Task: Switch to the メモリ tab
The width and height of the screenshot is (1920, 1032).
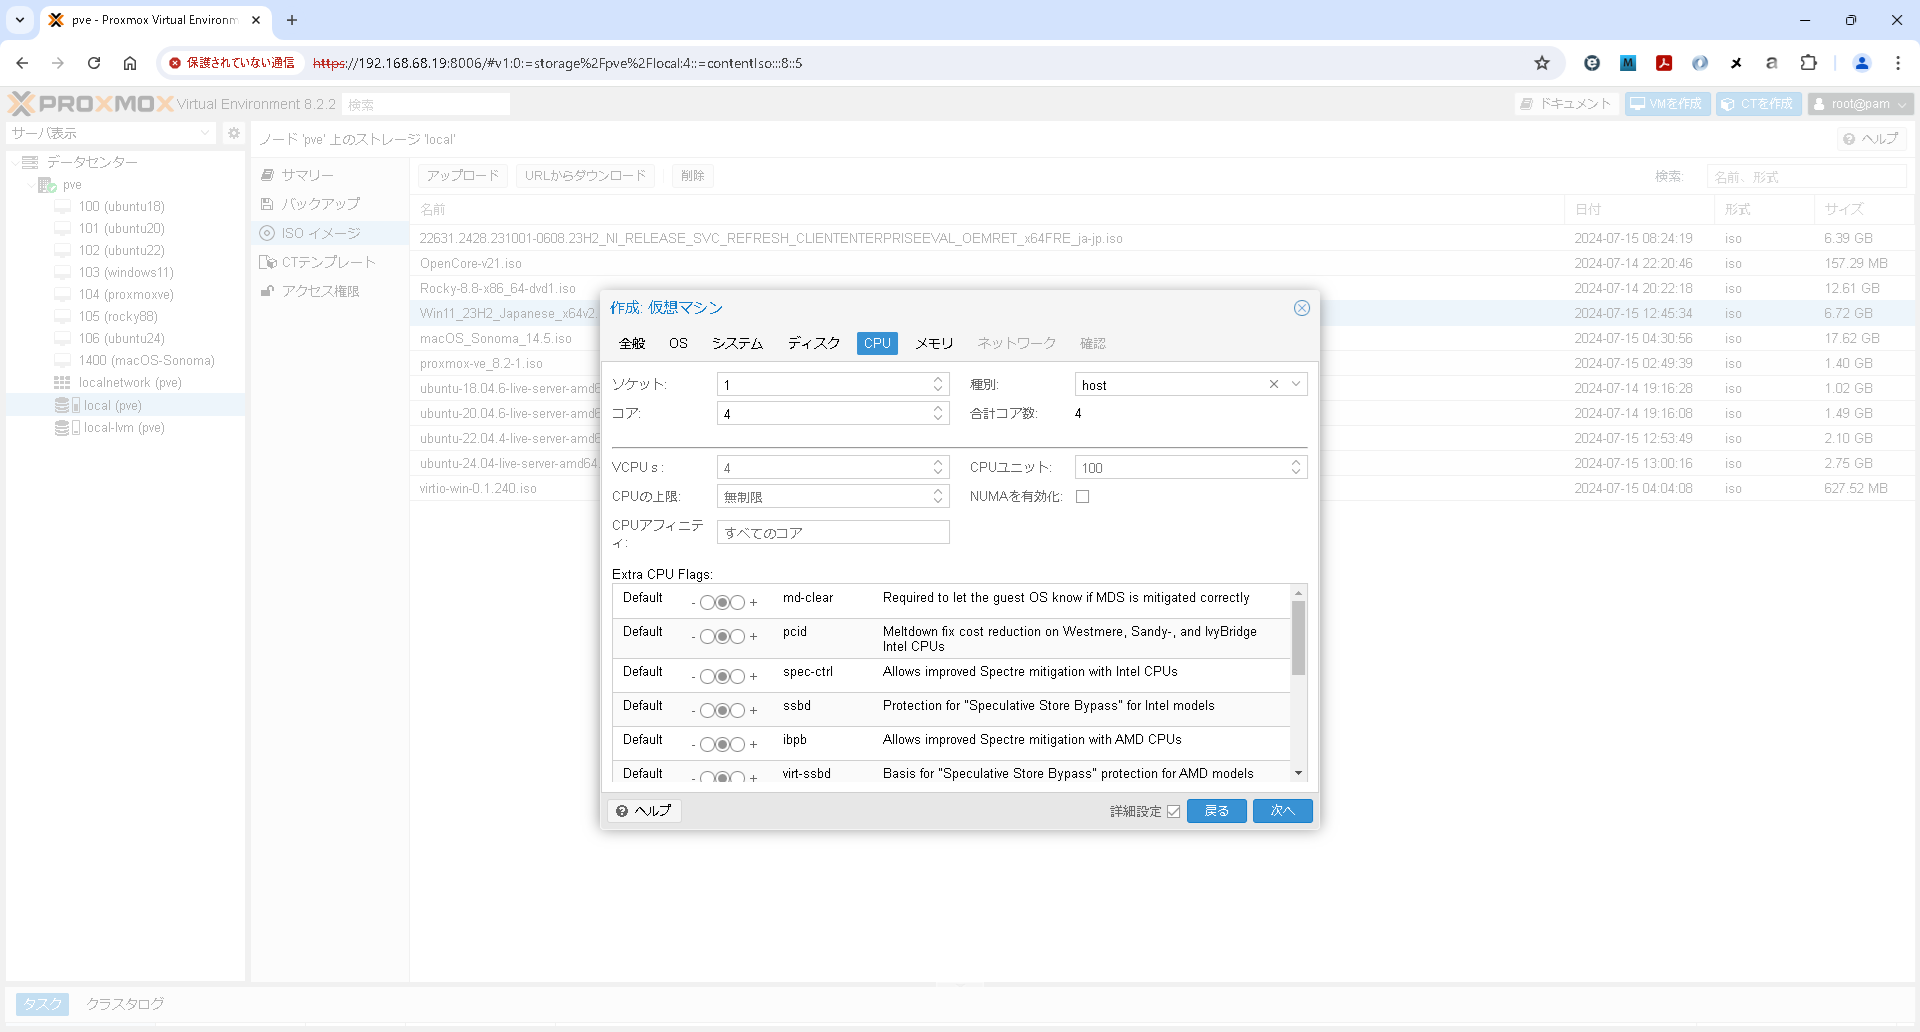Action: pyautogui.click(x=934, y=343)
